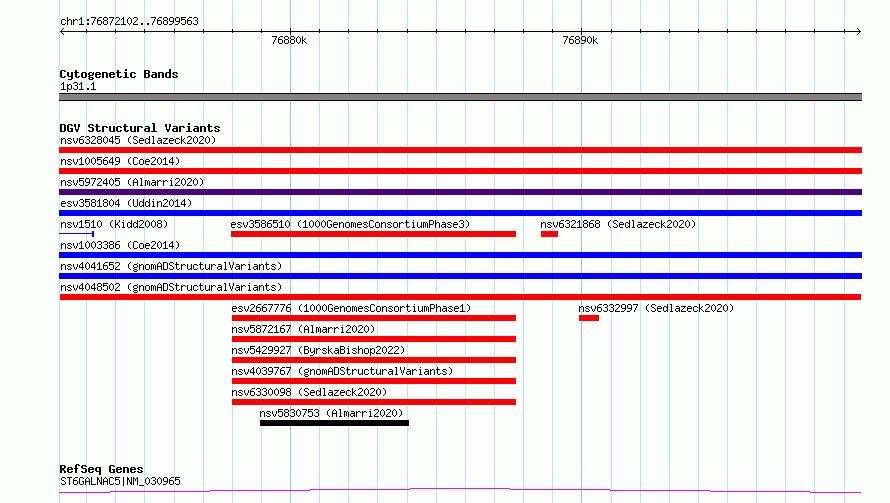Open esv3586510 (1000GenomesConsortiumPhase3) label
The height and width of the screenshot is (503, 890).
[350, 224]
